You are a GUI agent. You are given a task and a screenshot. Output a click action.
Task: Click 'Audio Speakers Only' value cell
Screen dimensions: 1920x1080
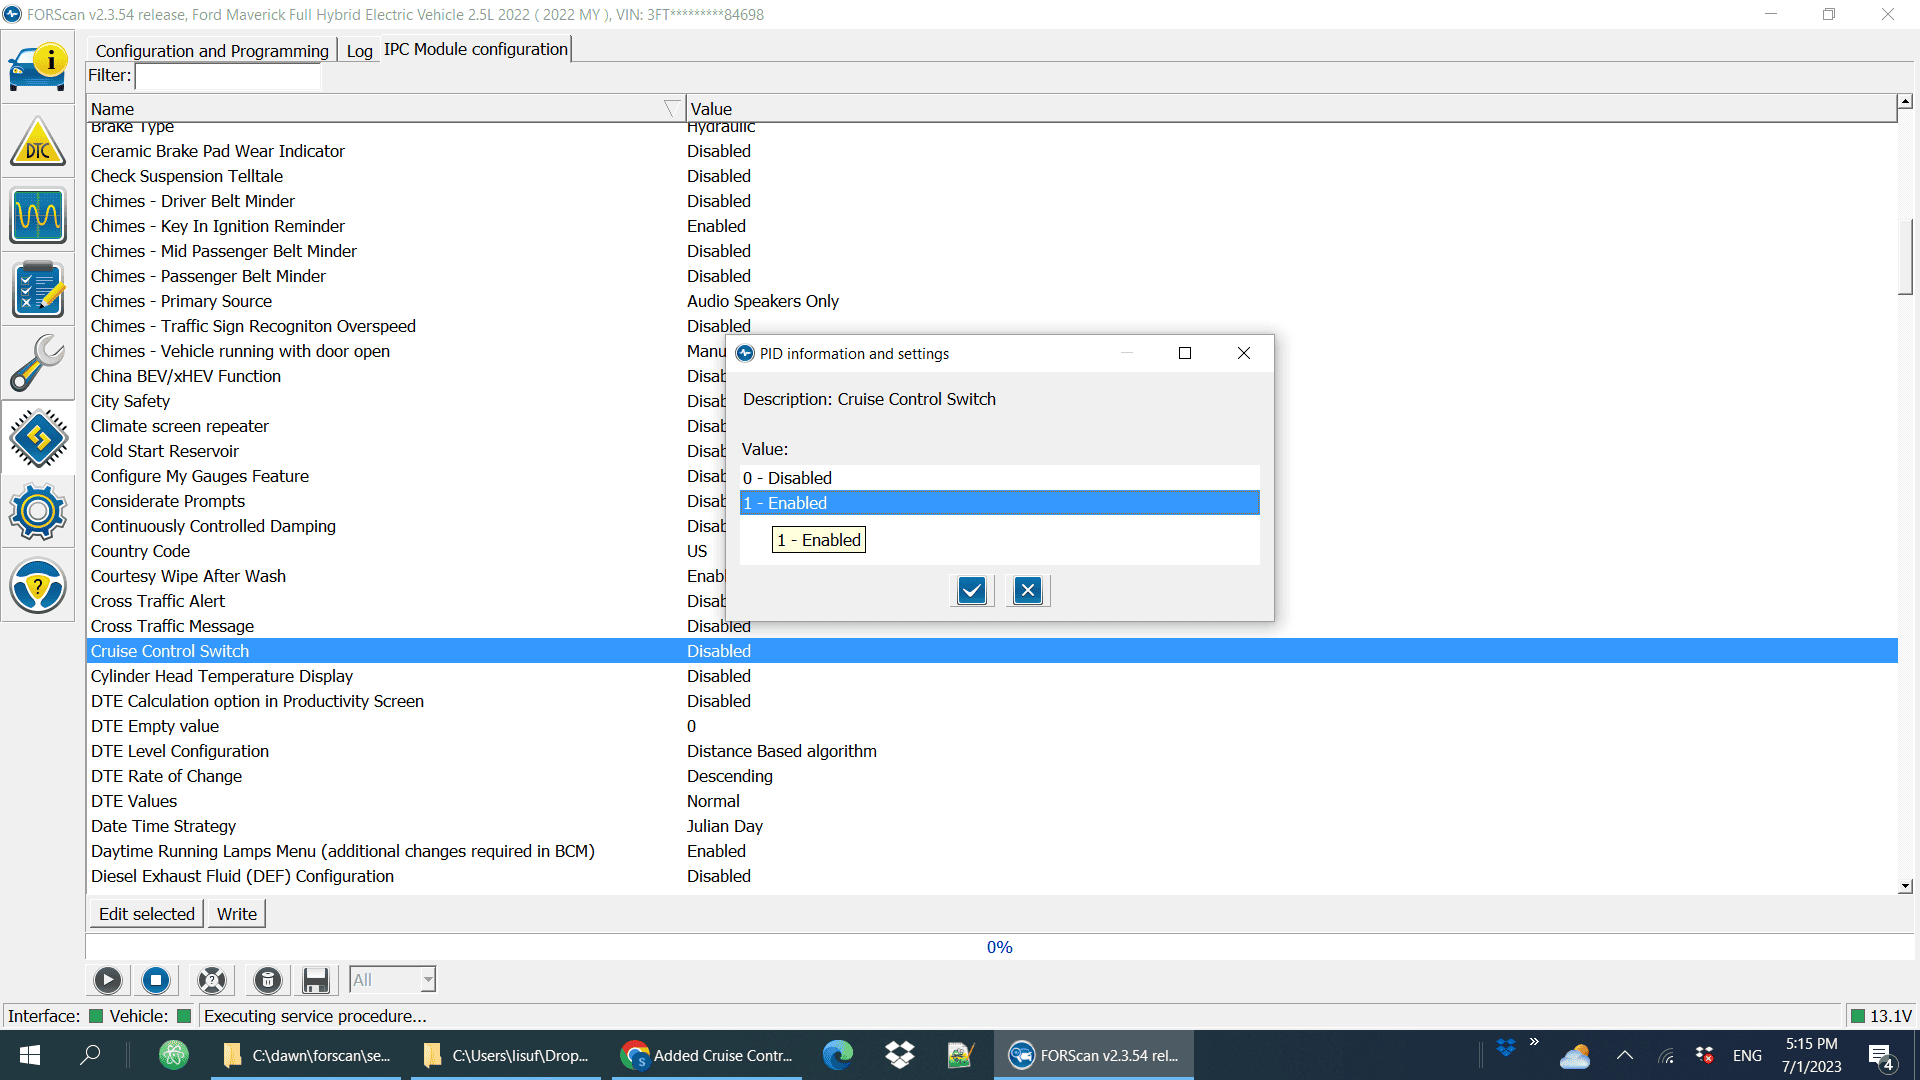(763, 301)
